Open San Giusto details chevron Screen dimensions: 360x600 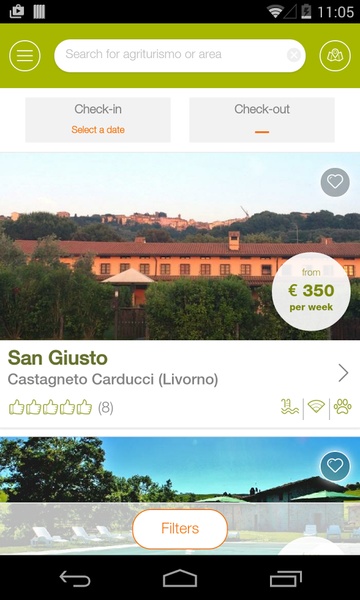pos(343,373)
